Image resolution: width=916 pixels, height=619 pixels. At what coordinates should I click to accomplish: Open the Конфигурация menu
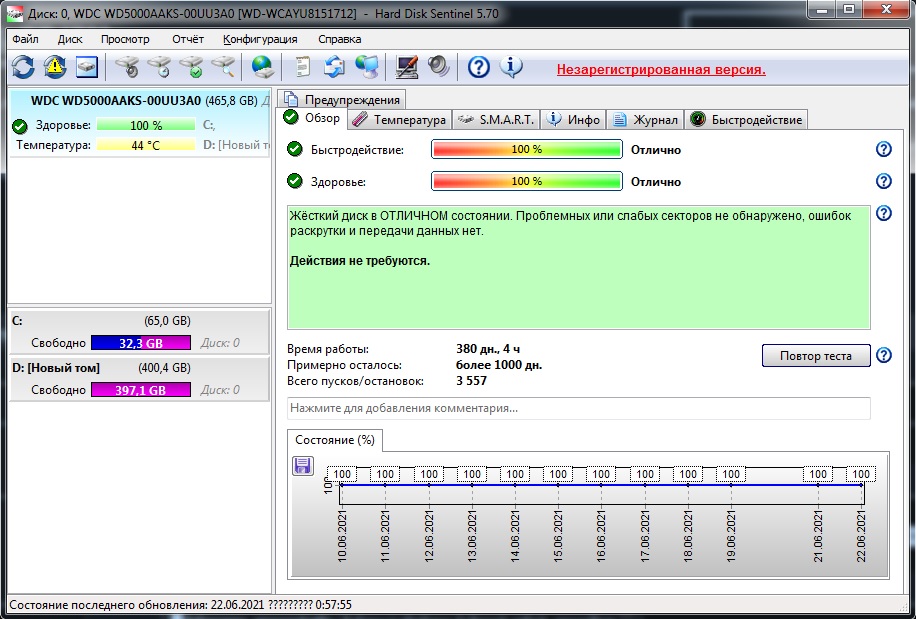coord(260,39)
